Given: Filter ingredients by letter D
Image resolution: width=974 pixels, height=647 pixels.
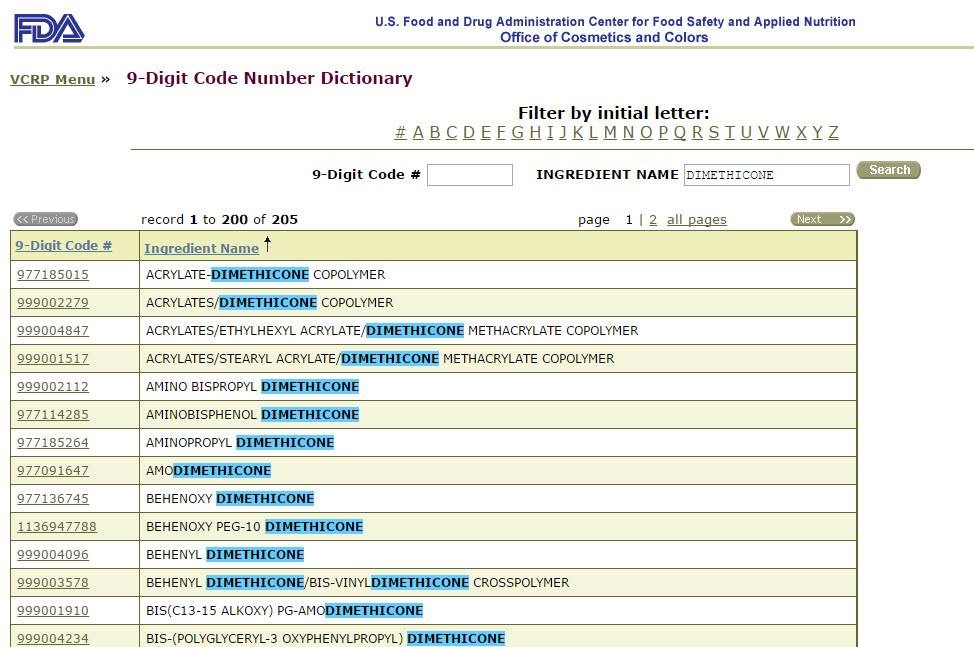Looking at the screenshot, I should coord(469,132).
